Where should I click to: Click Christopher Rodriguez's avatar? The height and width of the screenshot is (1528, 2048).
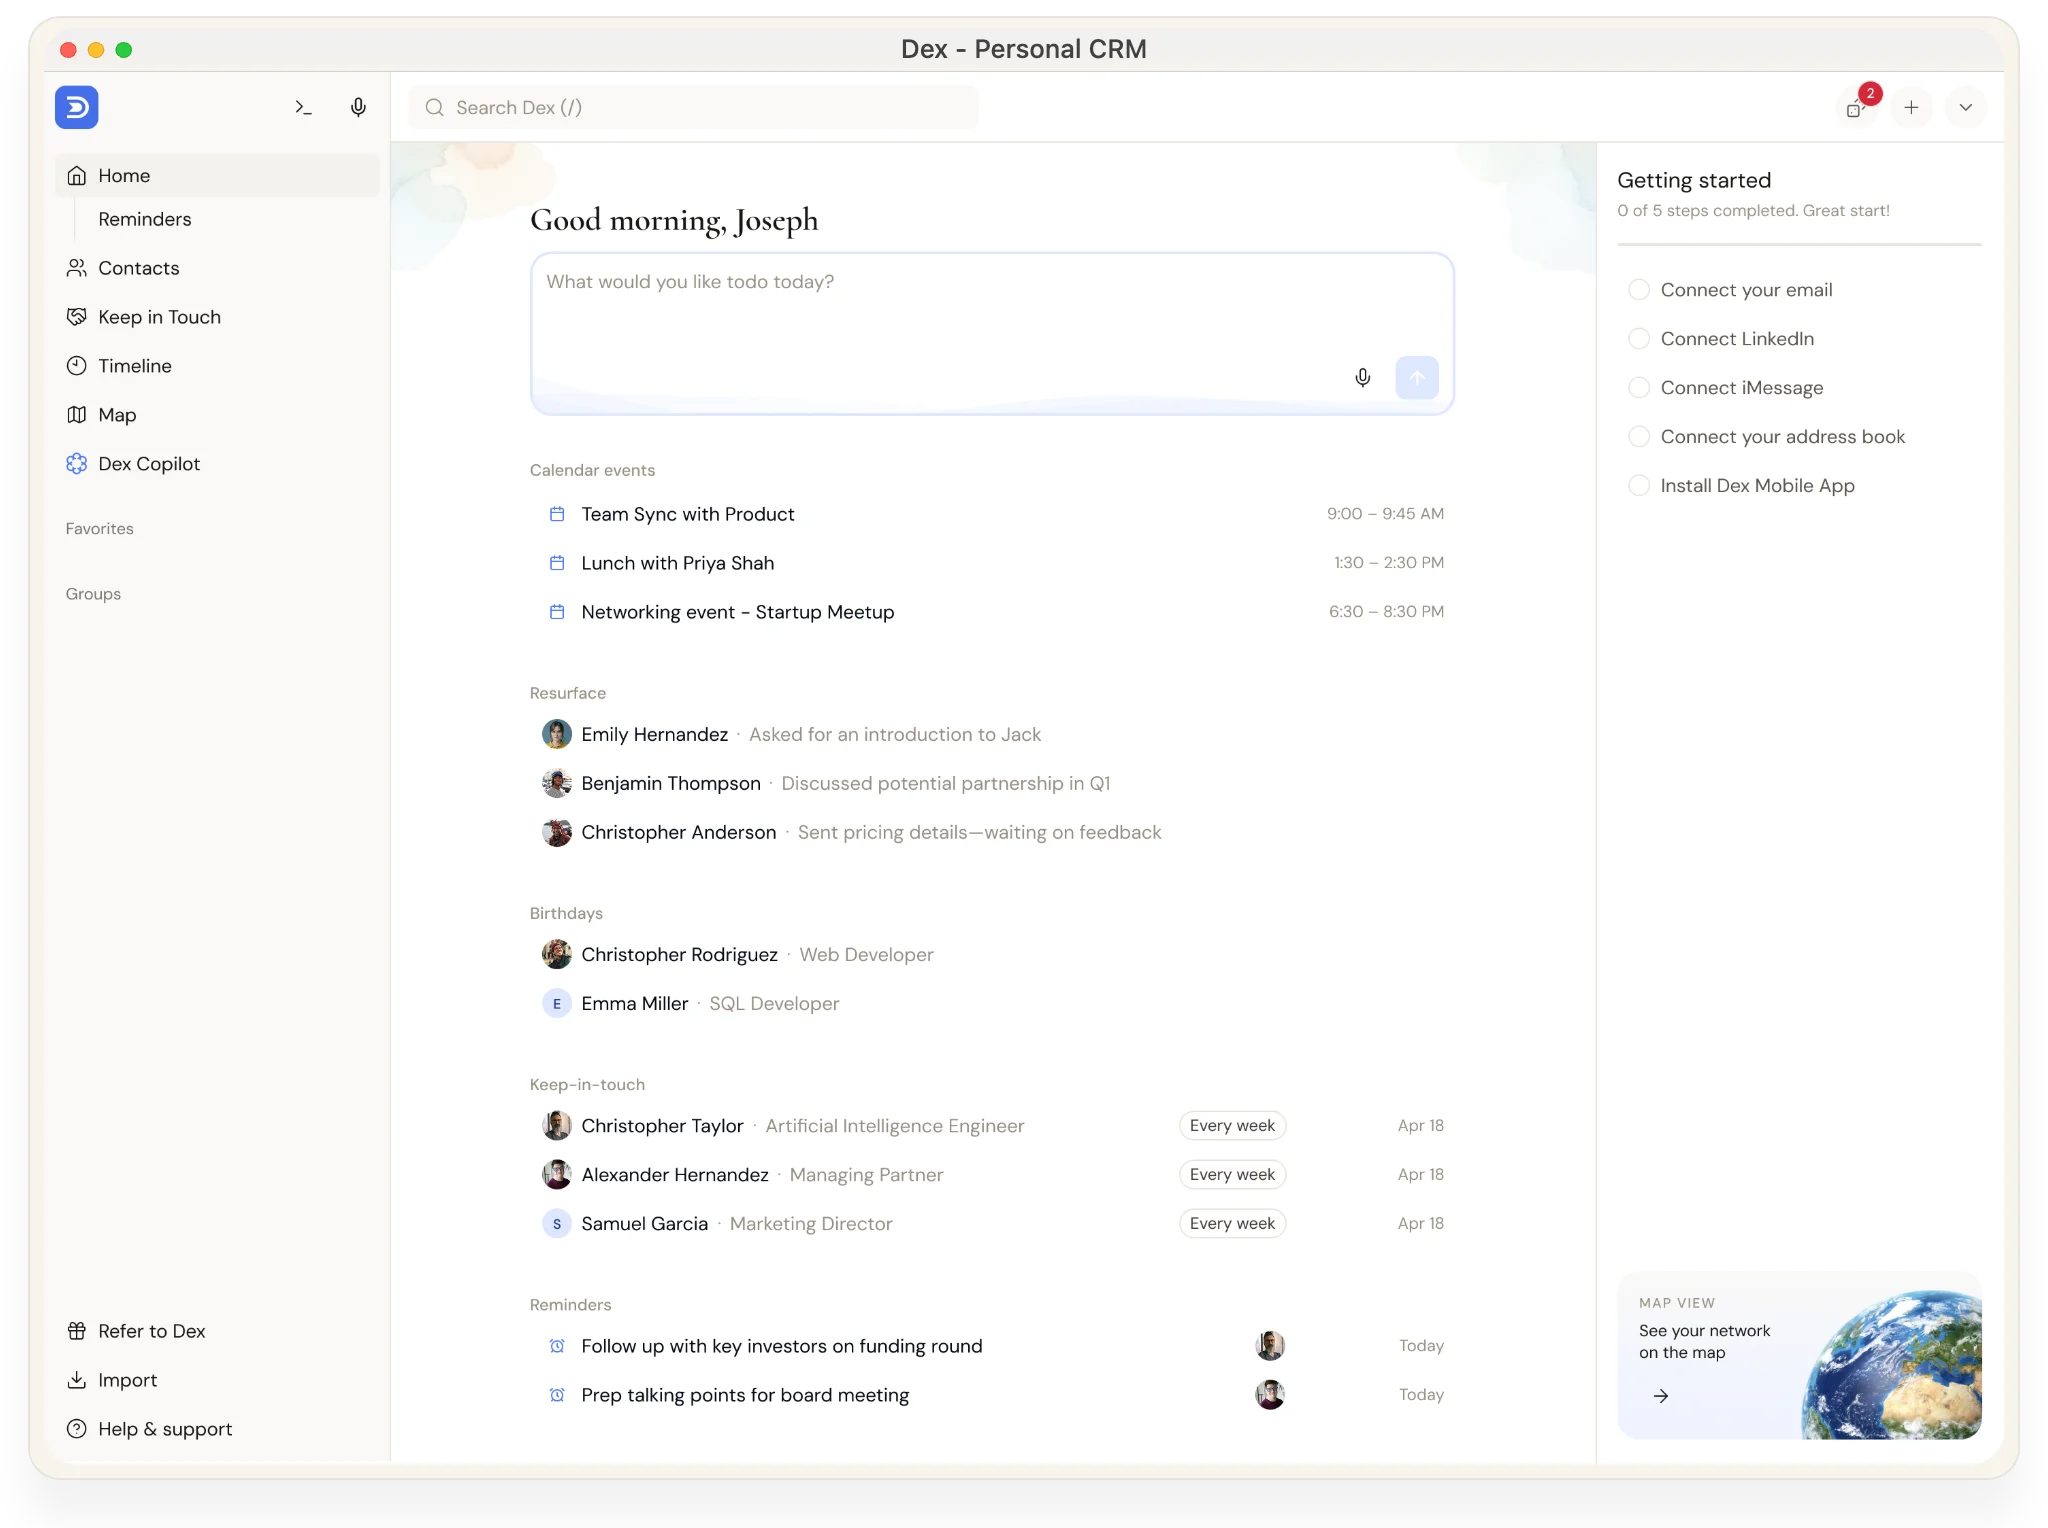click(x=557, y=954)
